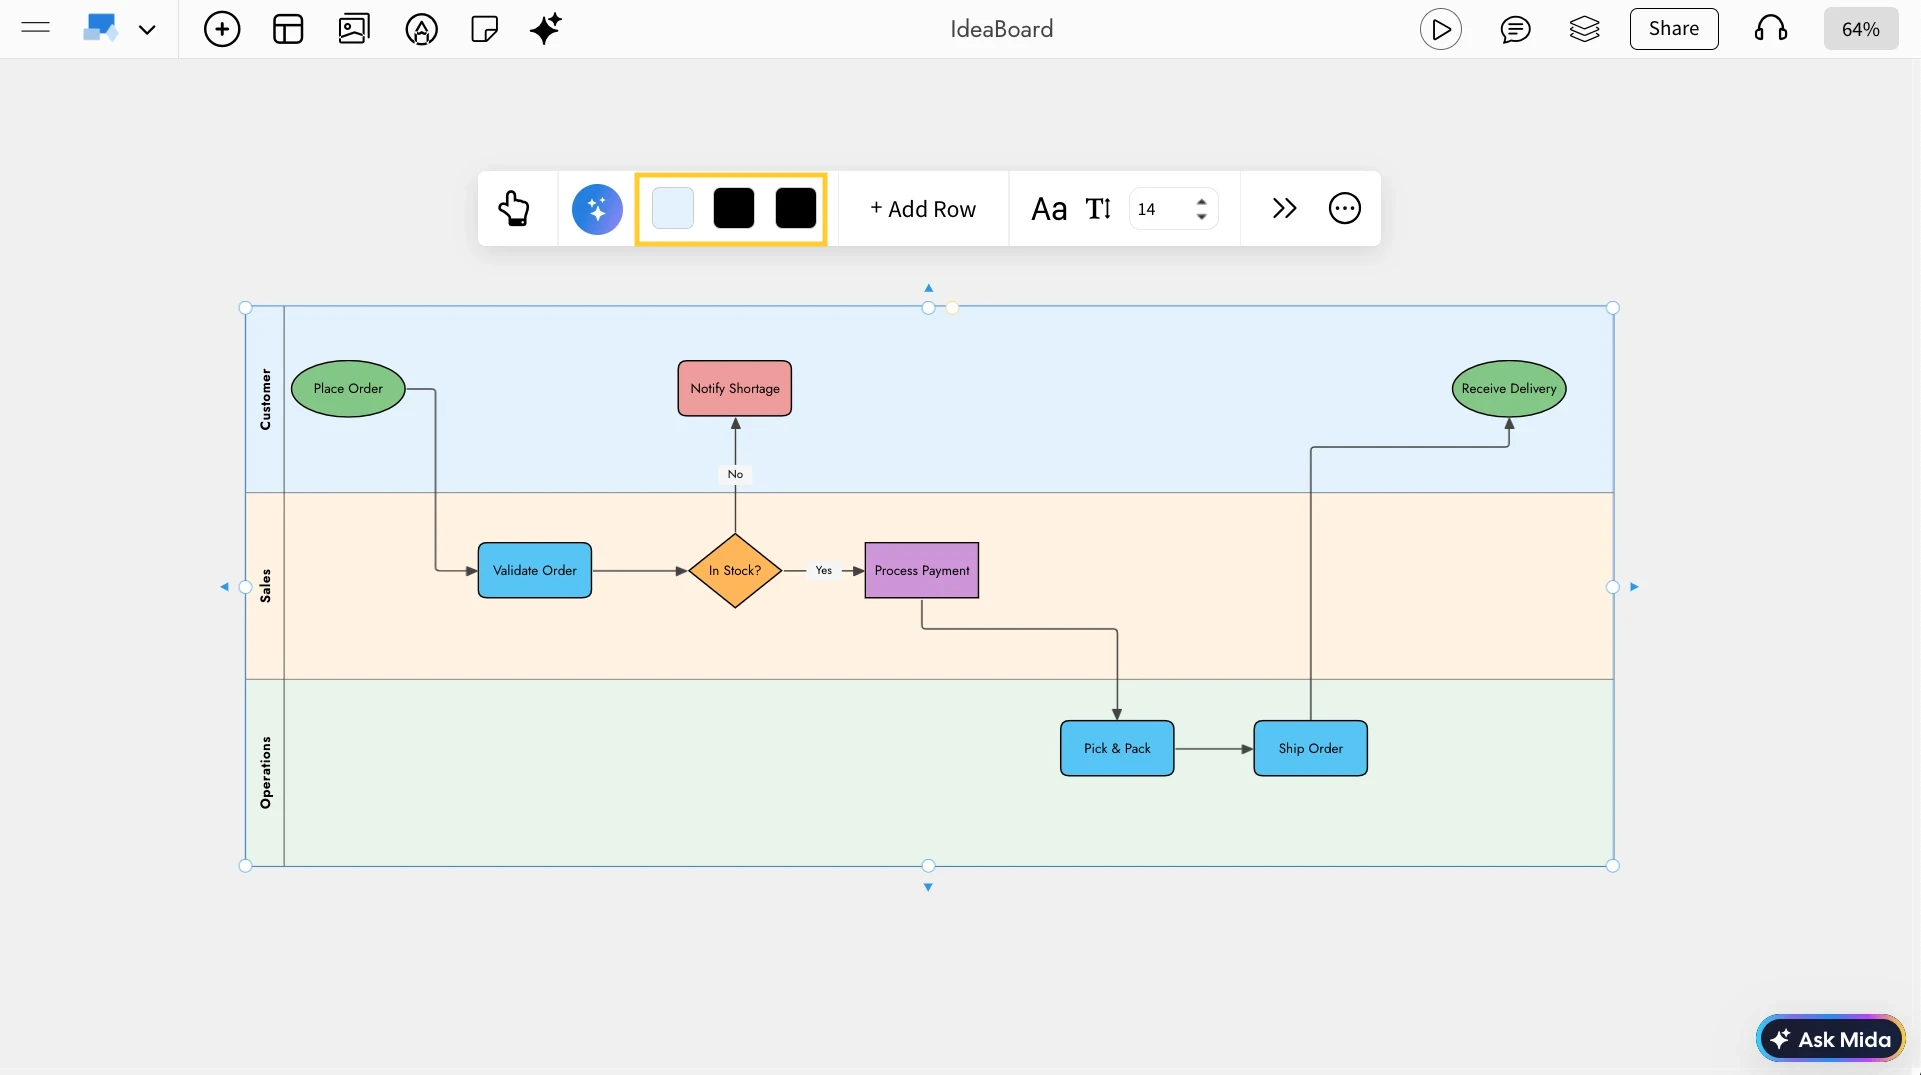Viewport: 1921px width, 1075px height.
Task: Expand the board title dropdown chevron
Action: (148, 29)
